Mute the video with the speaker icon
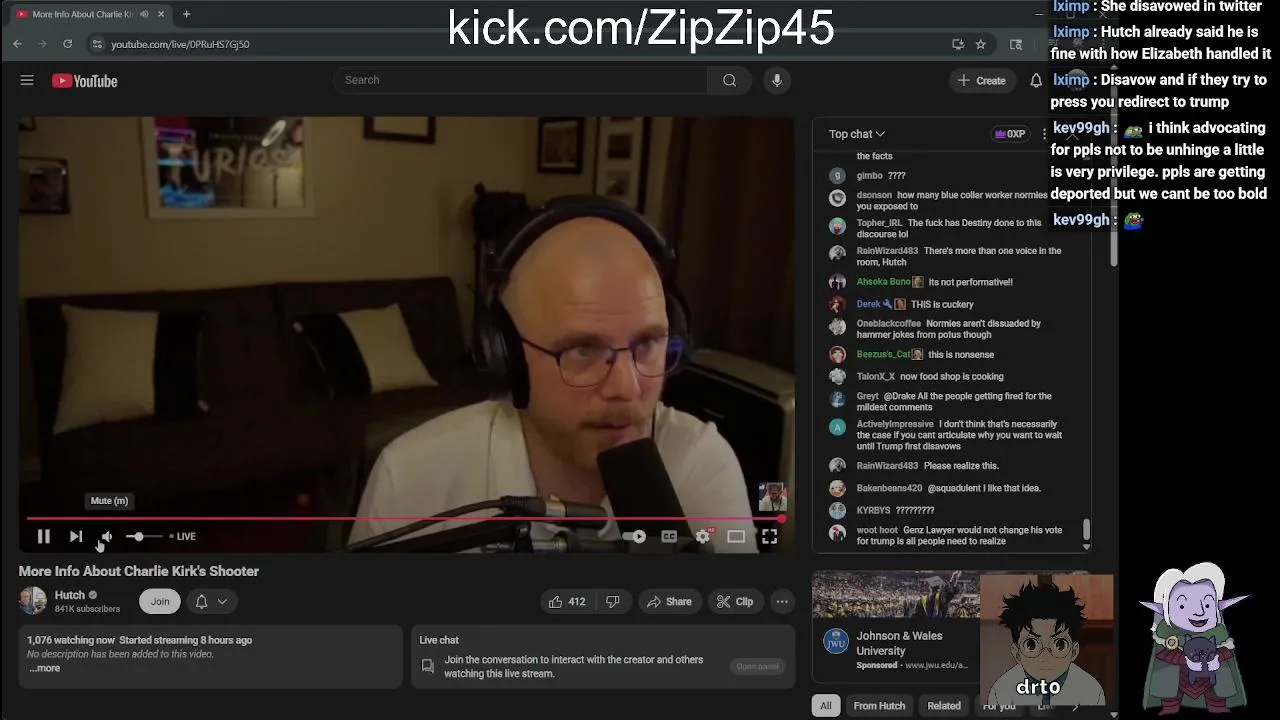This screenshot has height=720, width=1280. 106,537
